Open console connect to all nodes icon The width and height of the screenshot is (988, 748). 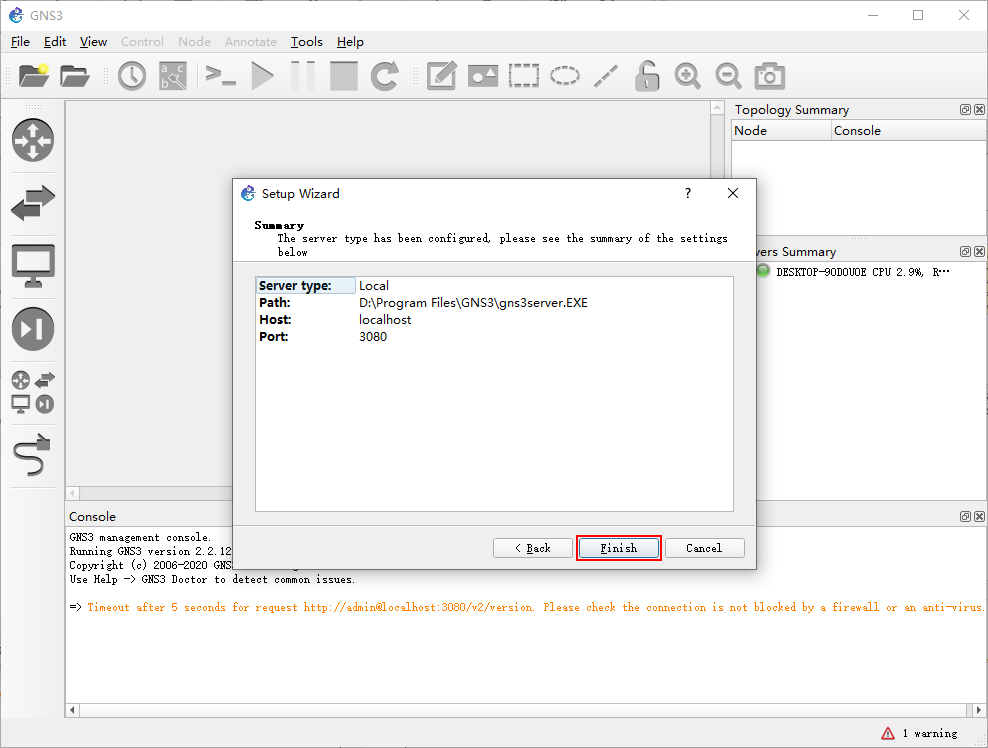[x=221, y=76]
